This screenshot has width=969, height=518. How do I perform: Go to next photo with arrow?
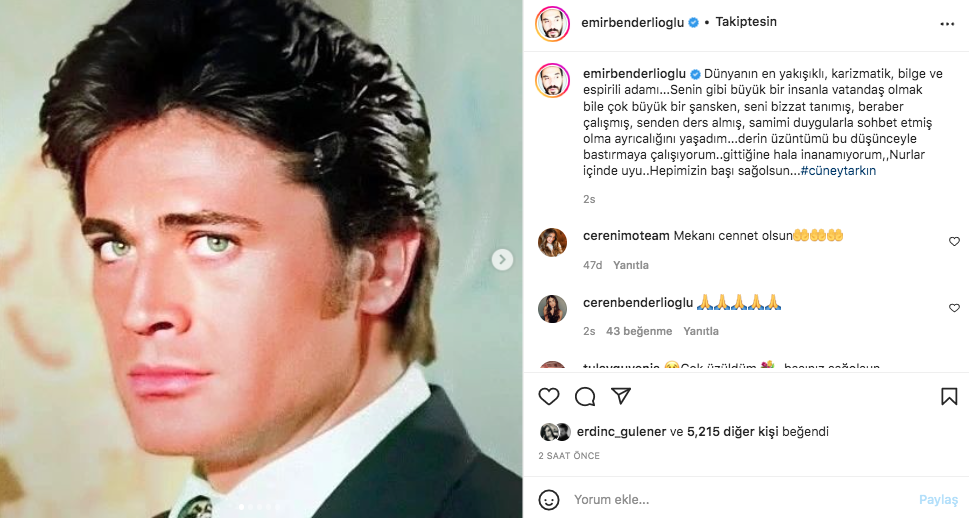(503, 260)
